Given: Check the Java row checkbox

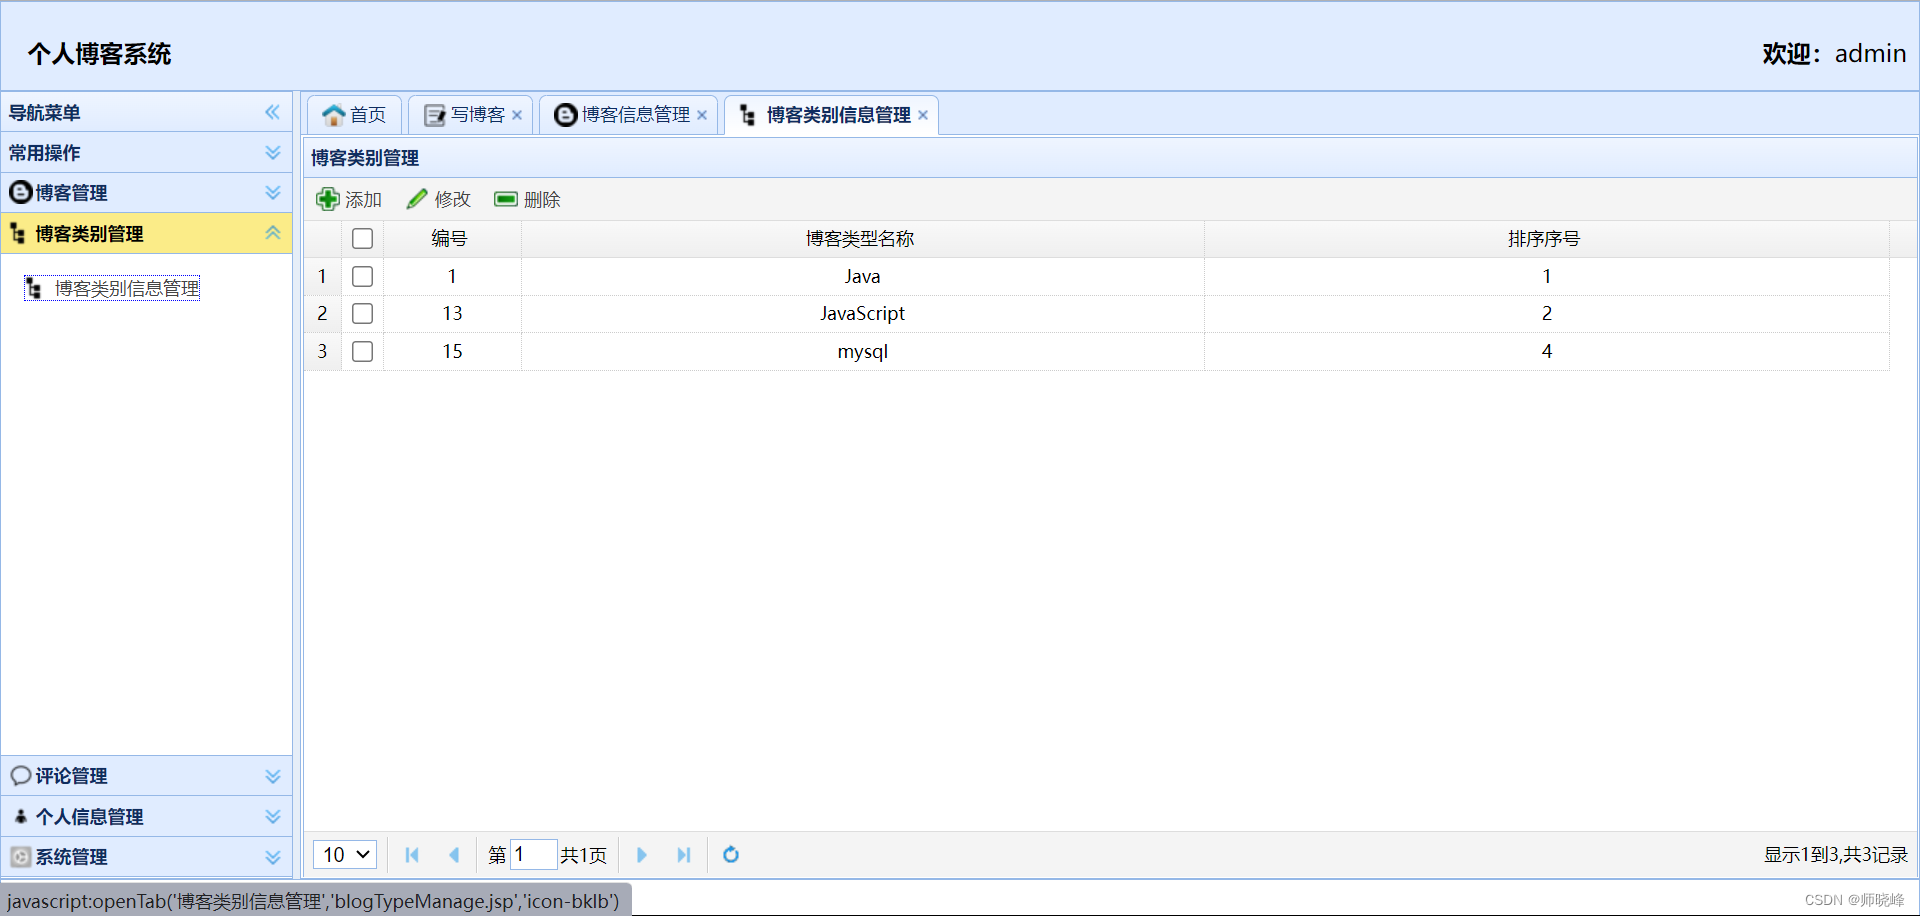Looking at the screenshot, I should click(363, 276).
